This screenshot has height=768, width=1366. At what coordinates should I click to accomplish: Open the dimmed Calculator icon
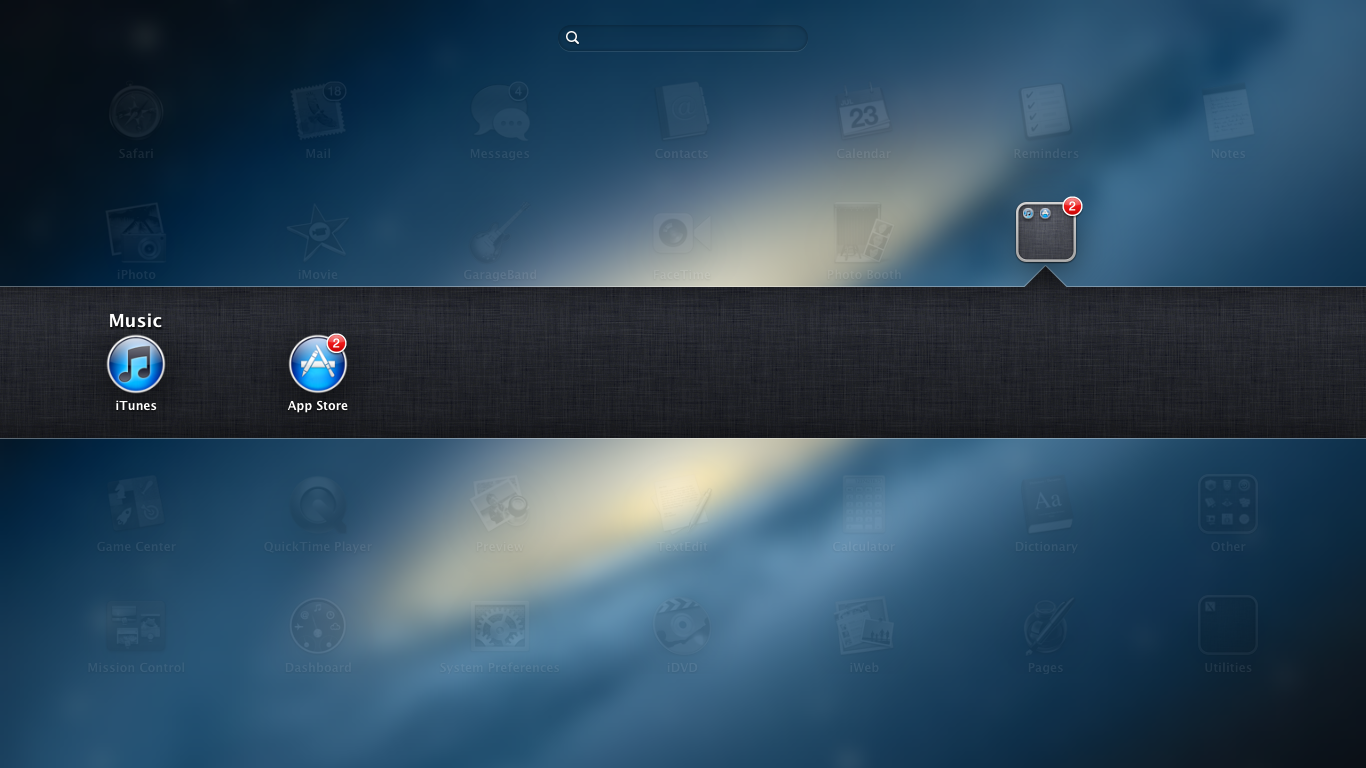click(864, 504)
